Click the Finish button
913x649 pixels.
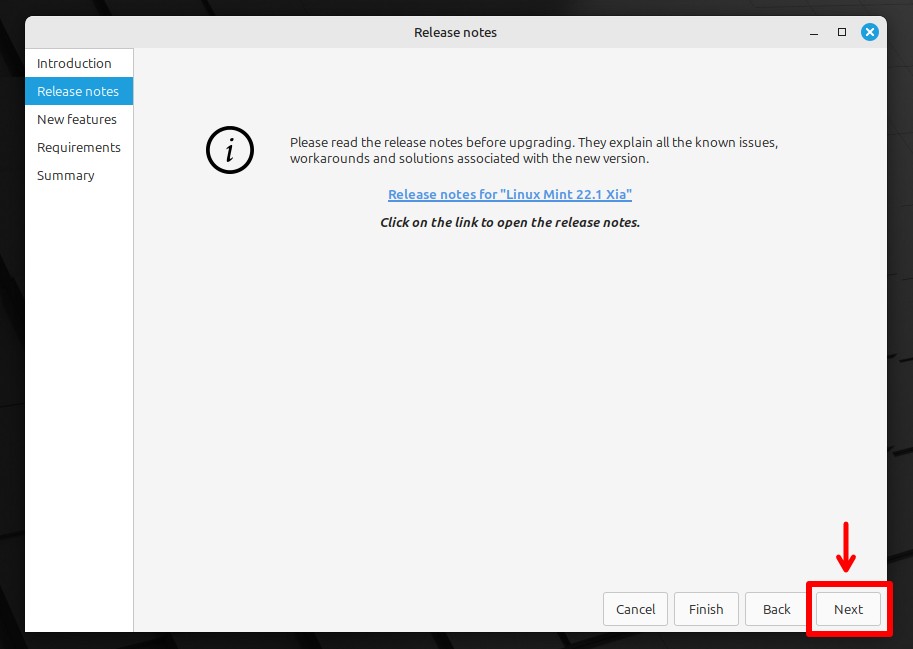click(x=706, y=609)
